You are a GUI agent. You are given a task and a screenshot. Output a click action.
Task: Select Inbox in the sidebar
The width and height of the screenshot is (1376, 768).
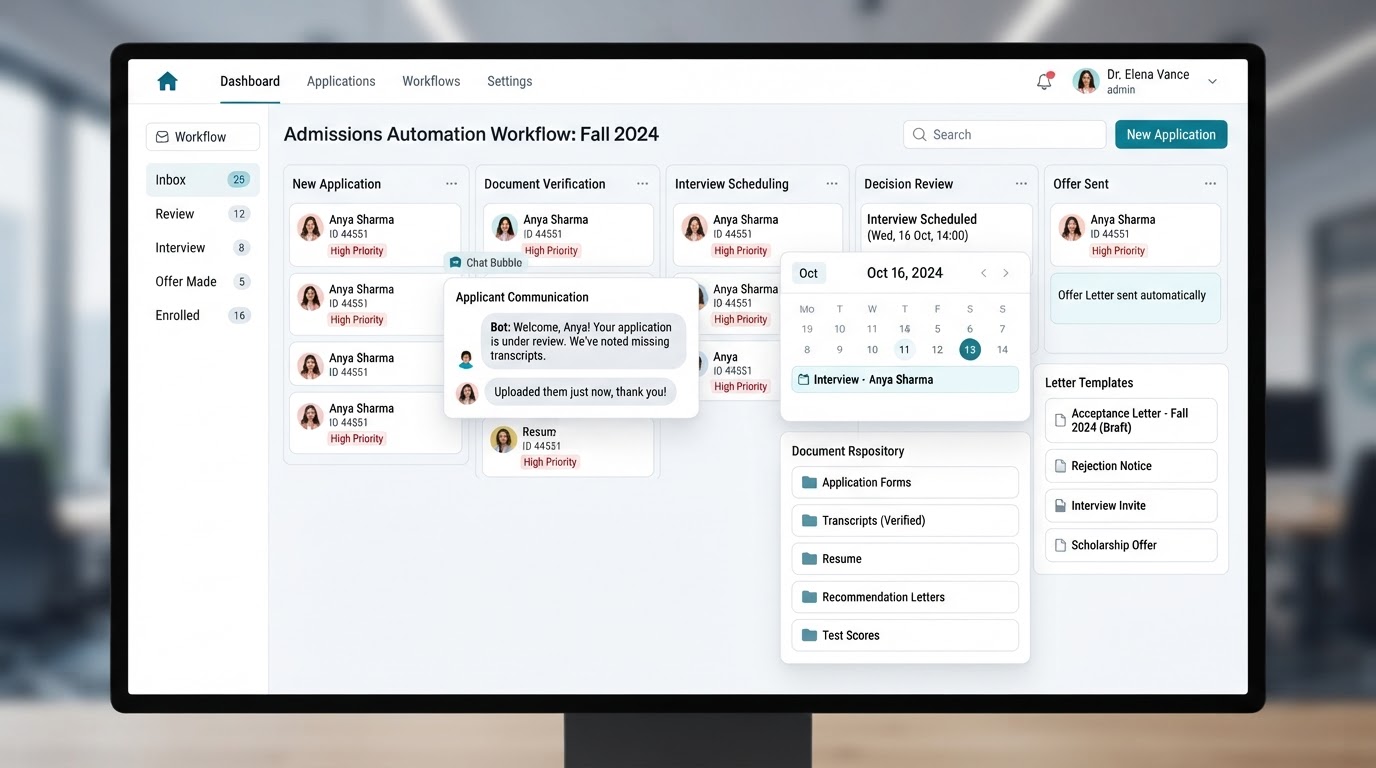click(203, 180)
